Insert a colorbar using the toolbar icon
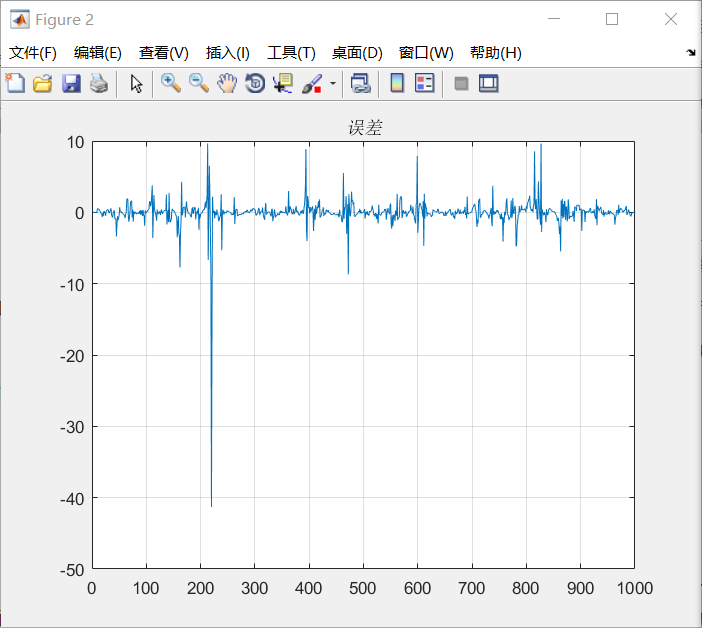This screenshot has width=702, height=628. (x=397, y=84)
